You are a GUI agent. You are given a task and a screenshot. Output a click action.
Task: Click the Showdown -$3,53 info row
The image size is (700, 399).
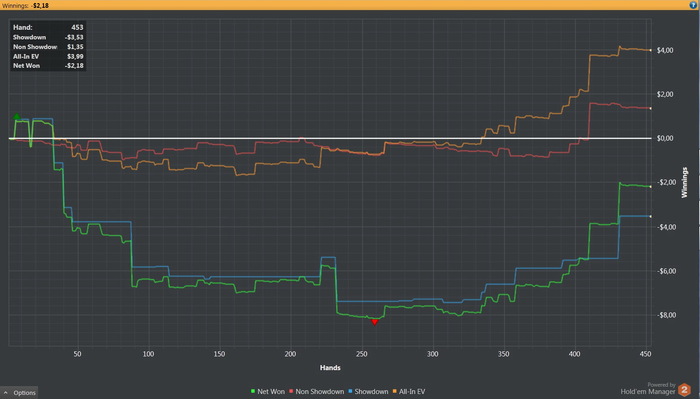[x=48, y=37]
